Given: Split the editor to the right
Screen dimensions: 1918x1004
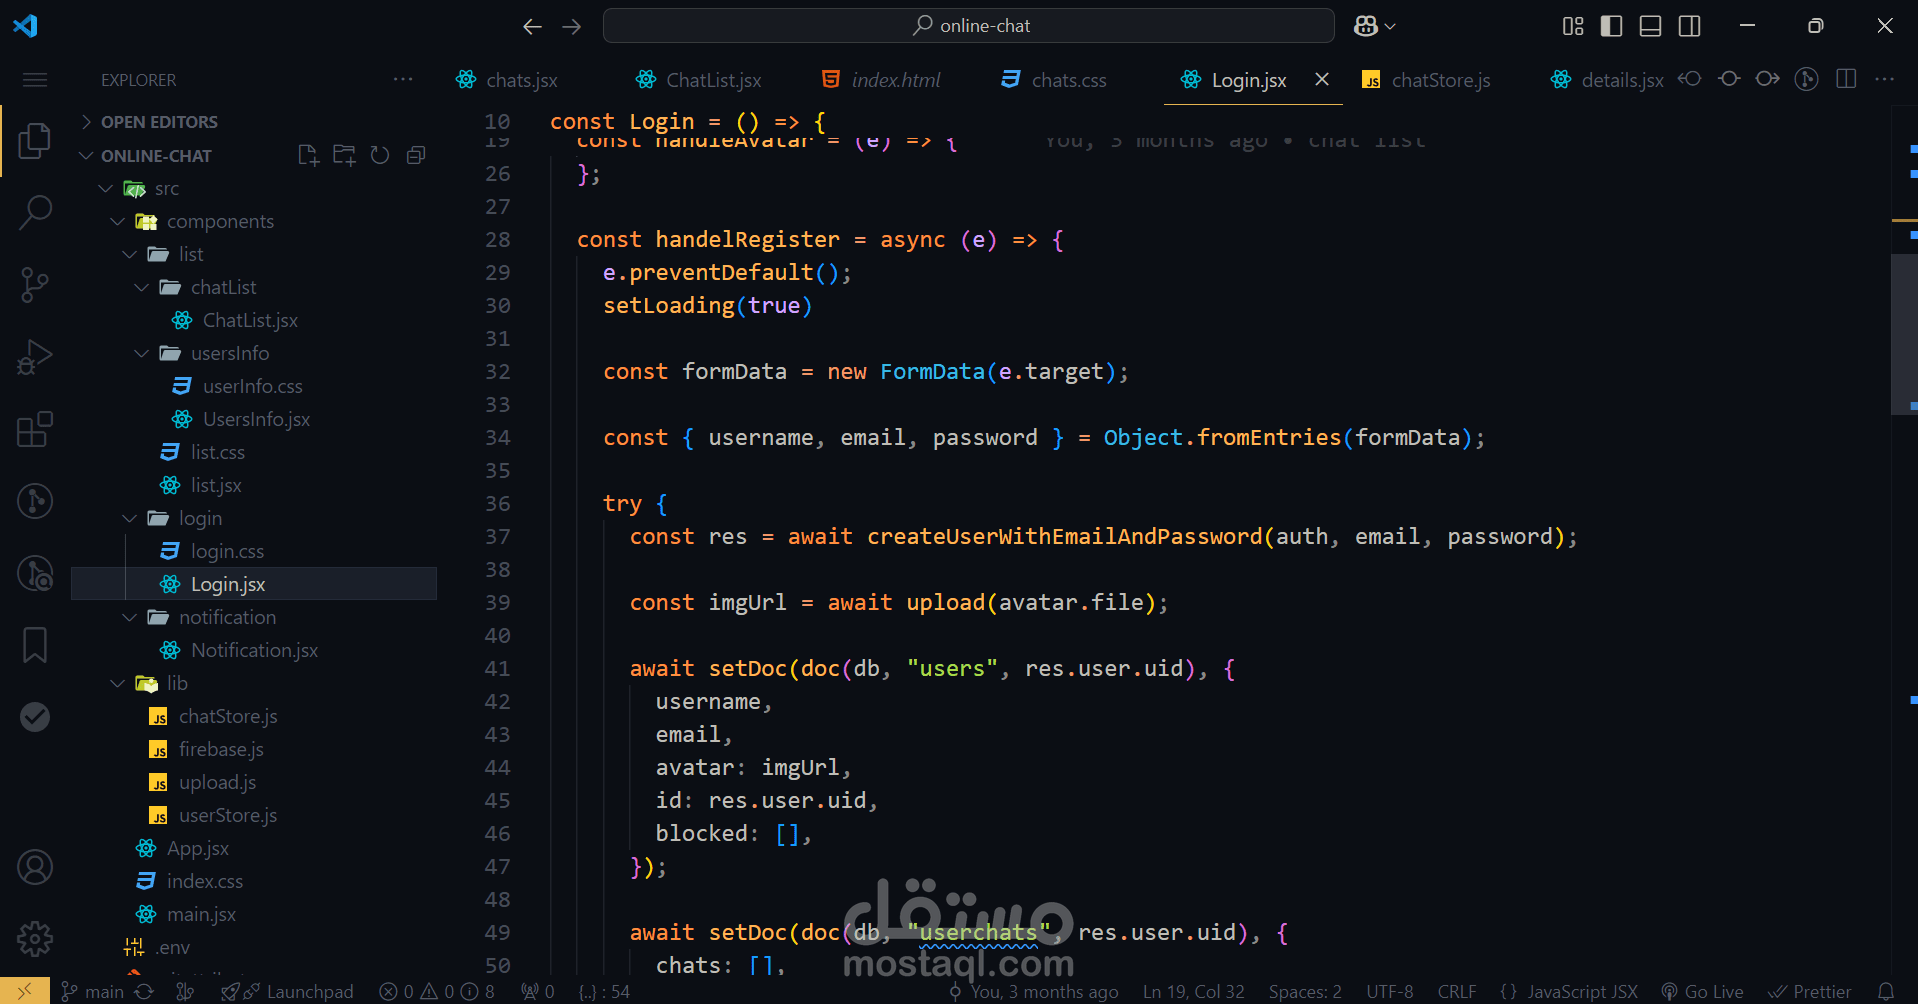Looking at the screenshot, I should pyautogui.click(x=1846, y=79).
